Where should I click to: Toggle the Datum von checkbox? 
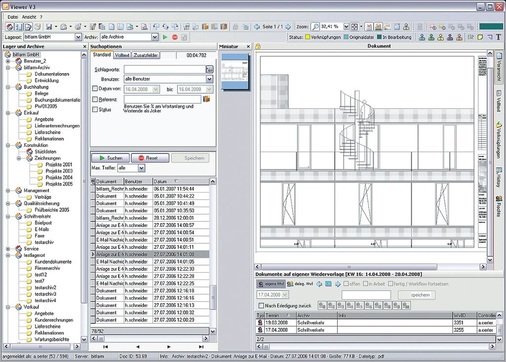pyautogui.click(x=95, y=89)
